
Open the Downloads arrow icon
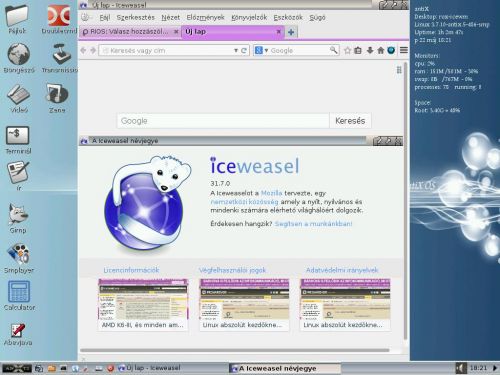point(370,50)
